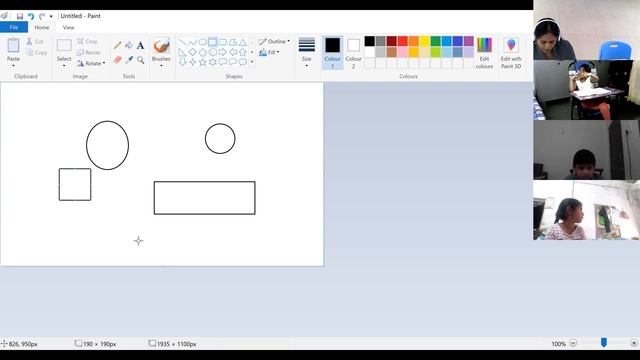Image resolution: width=640 pixels, height=360 pixels.
Task: Choose the Rounded rectangle shape
Action: (x=223, y=42)
